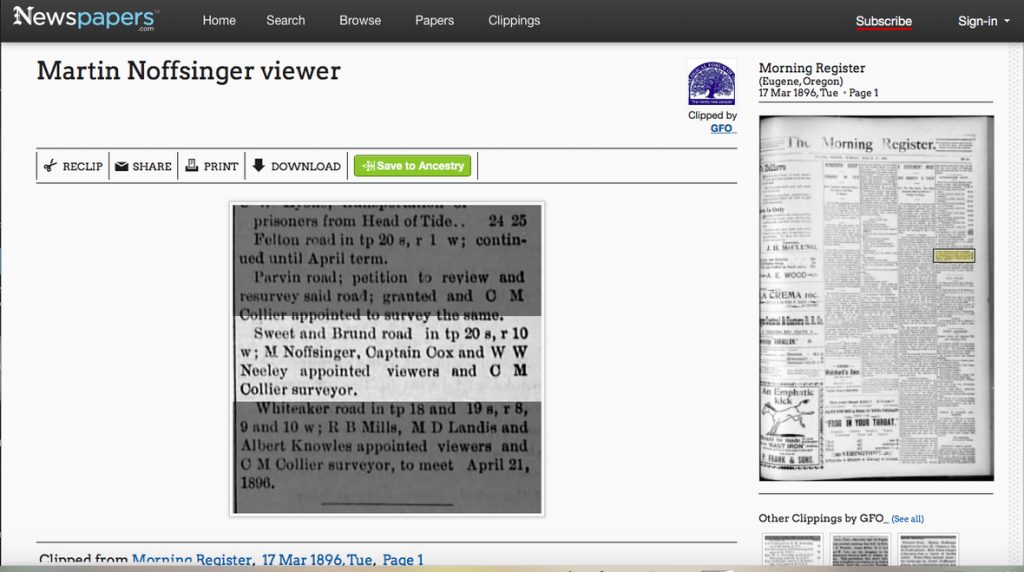This screenshot has height=572, width=1024.
Task: Click the scissors Reclip icon
Action: [50, 166]
